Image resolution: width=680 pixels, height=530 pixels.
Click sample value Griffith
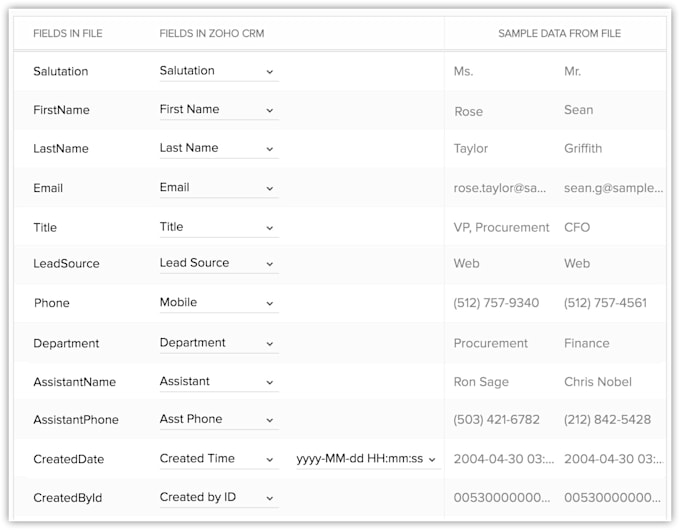[x=583, y=149]
